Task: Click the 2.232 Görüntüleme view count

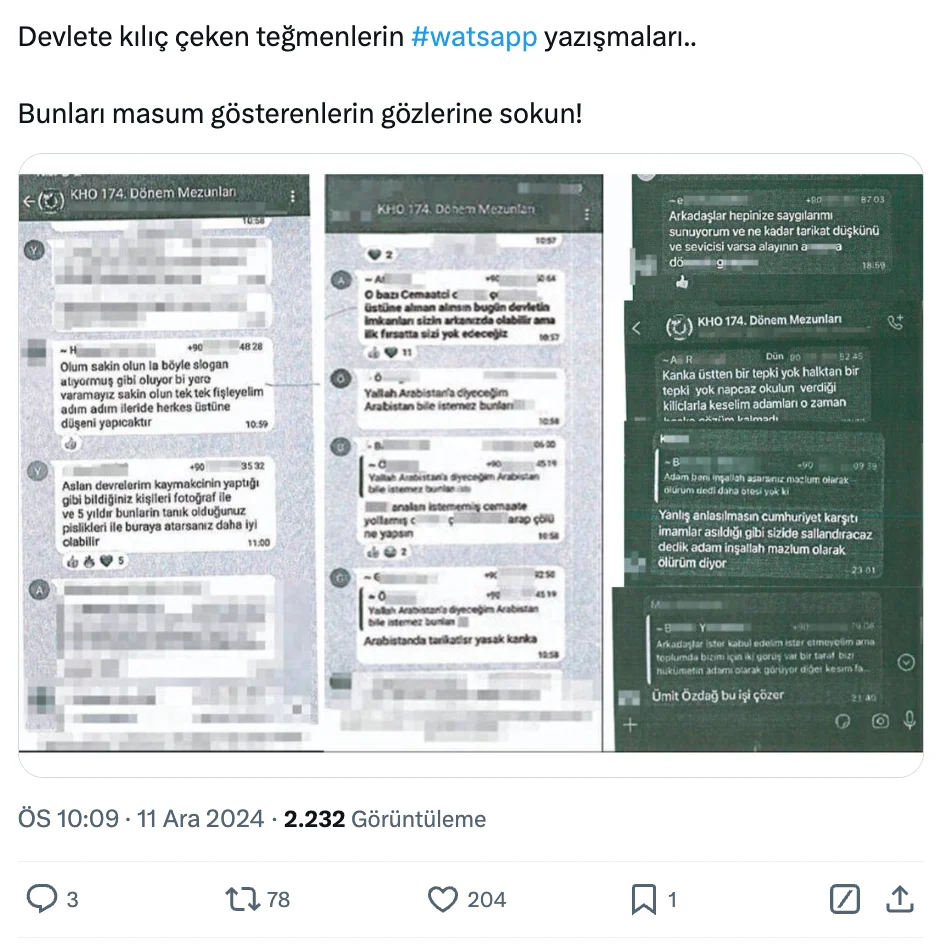Action: point(385,819)
